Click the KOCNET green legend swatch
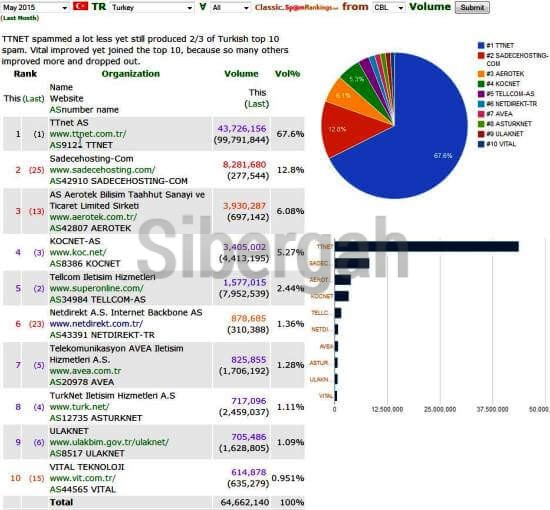Screen dimensions: 550x510 coord(481,84)
